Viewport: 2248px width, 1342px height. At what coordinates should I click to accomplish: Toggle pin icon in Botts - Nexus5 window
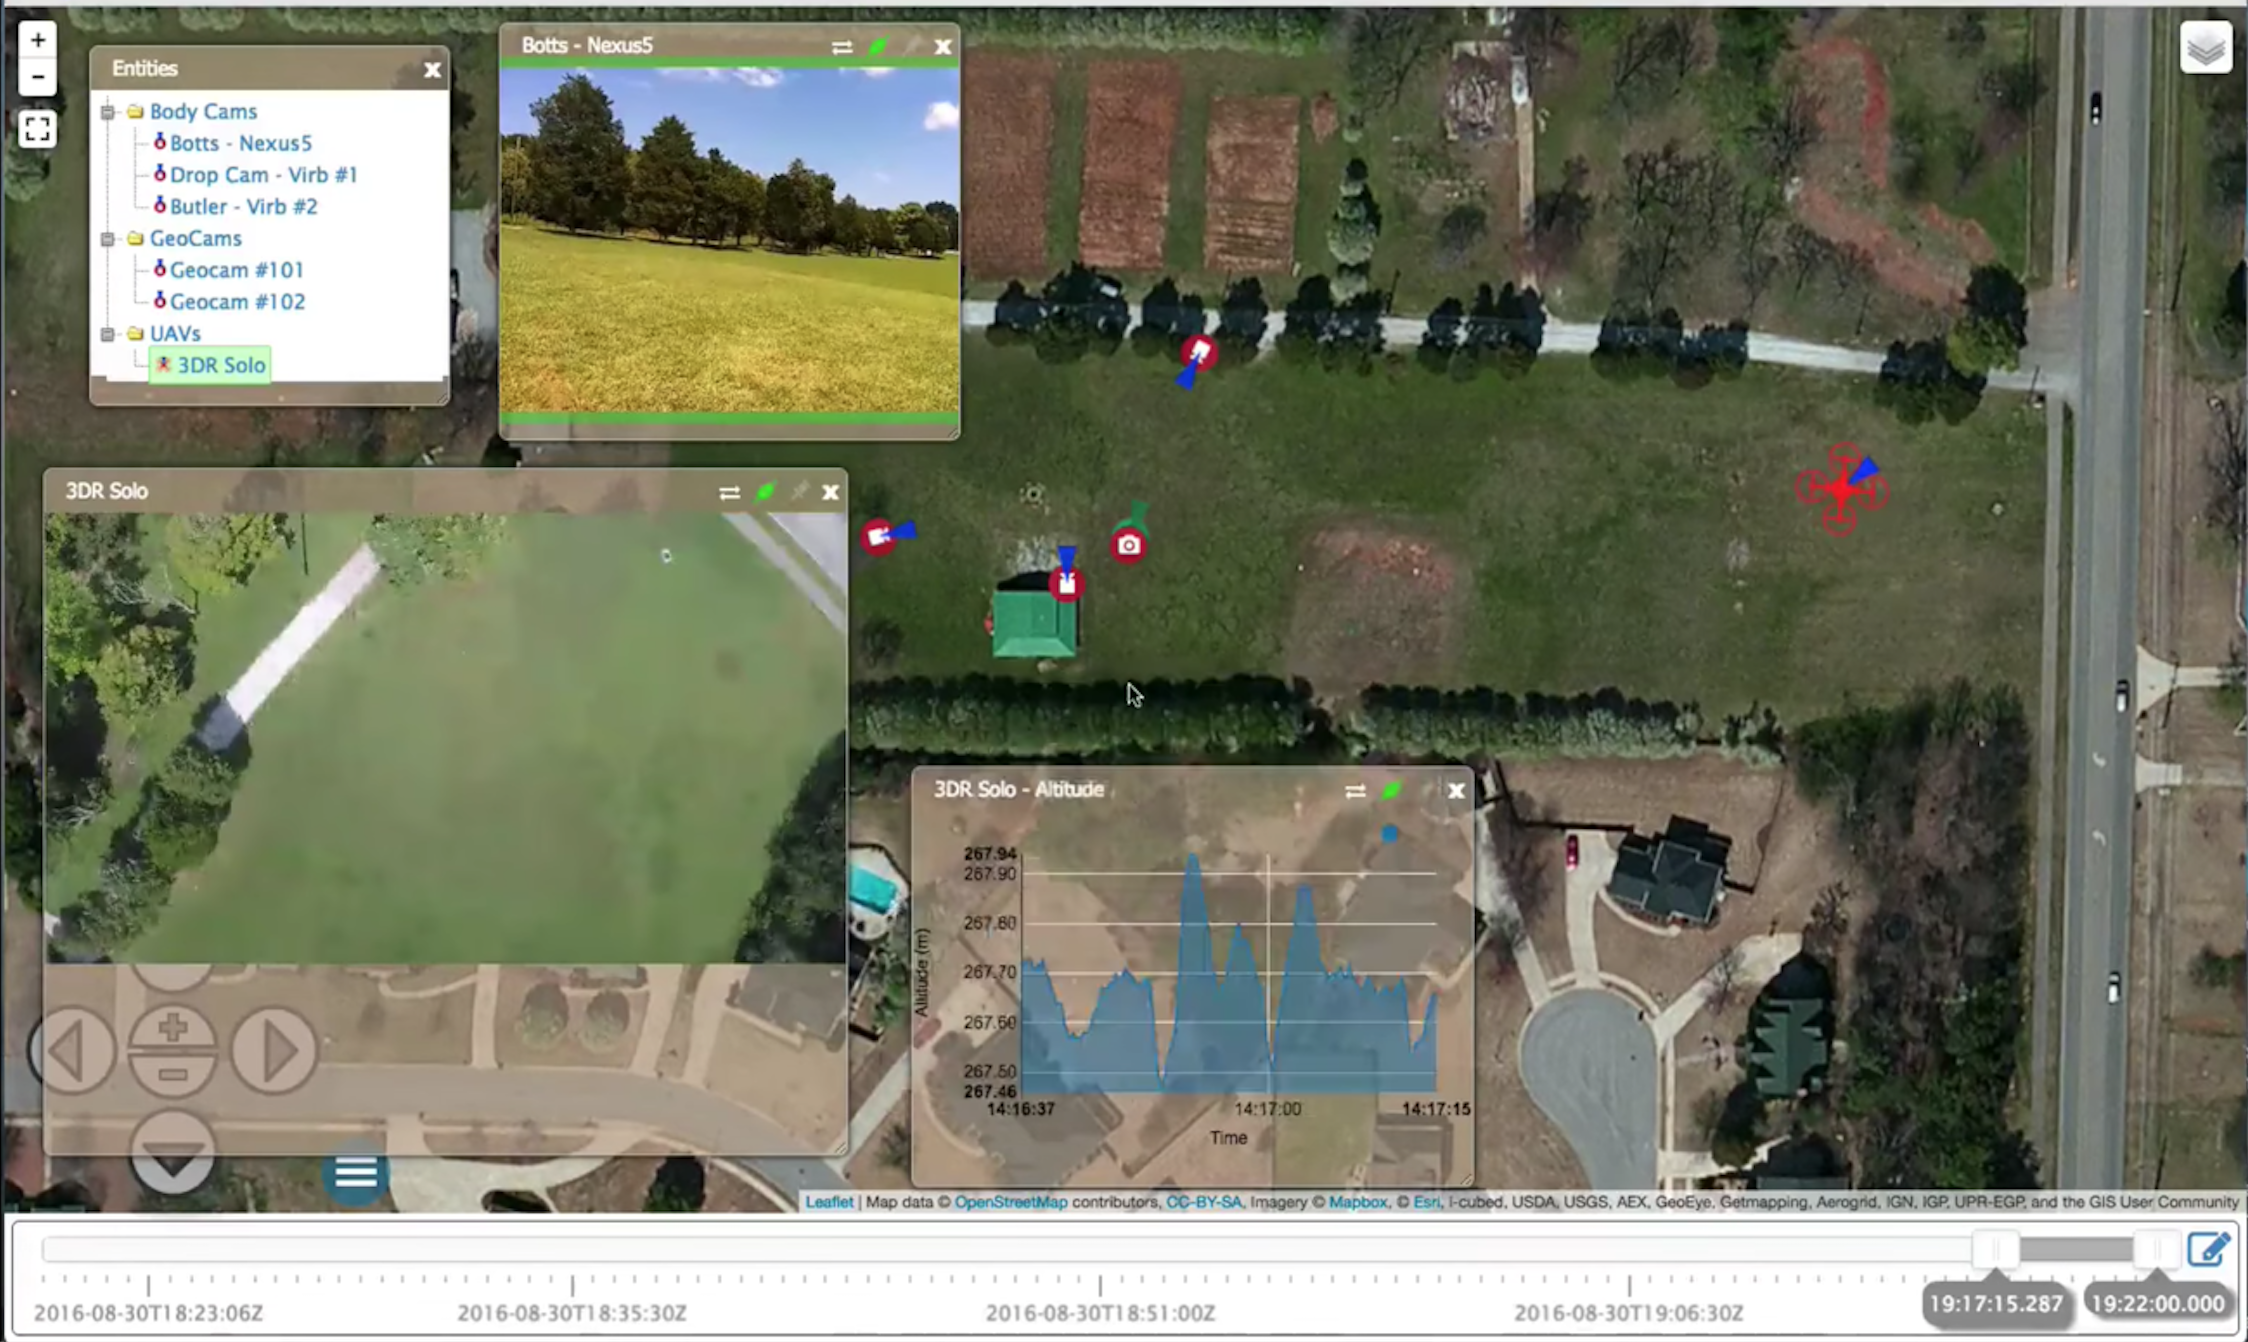click(x=911, y=47)
